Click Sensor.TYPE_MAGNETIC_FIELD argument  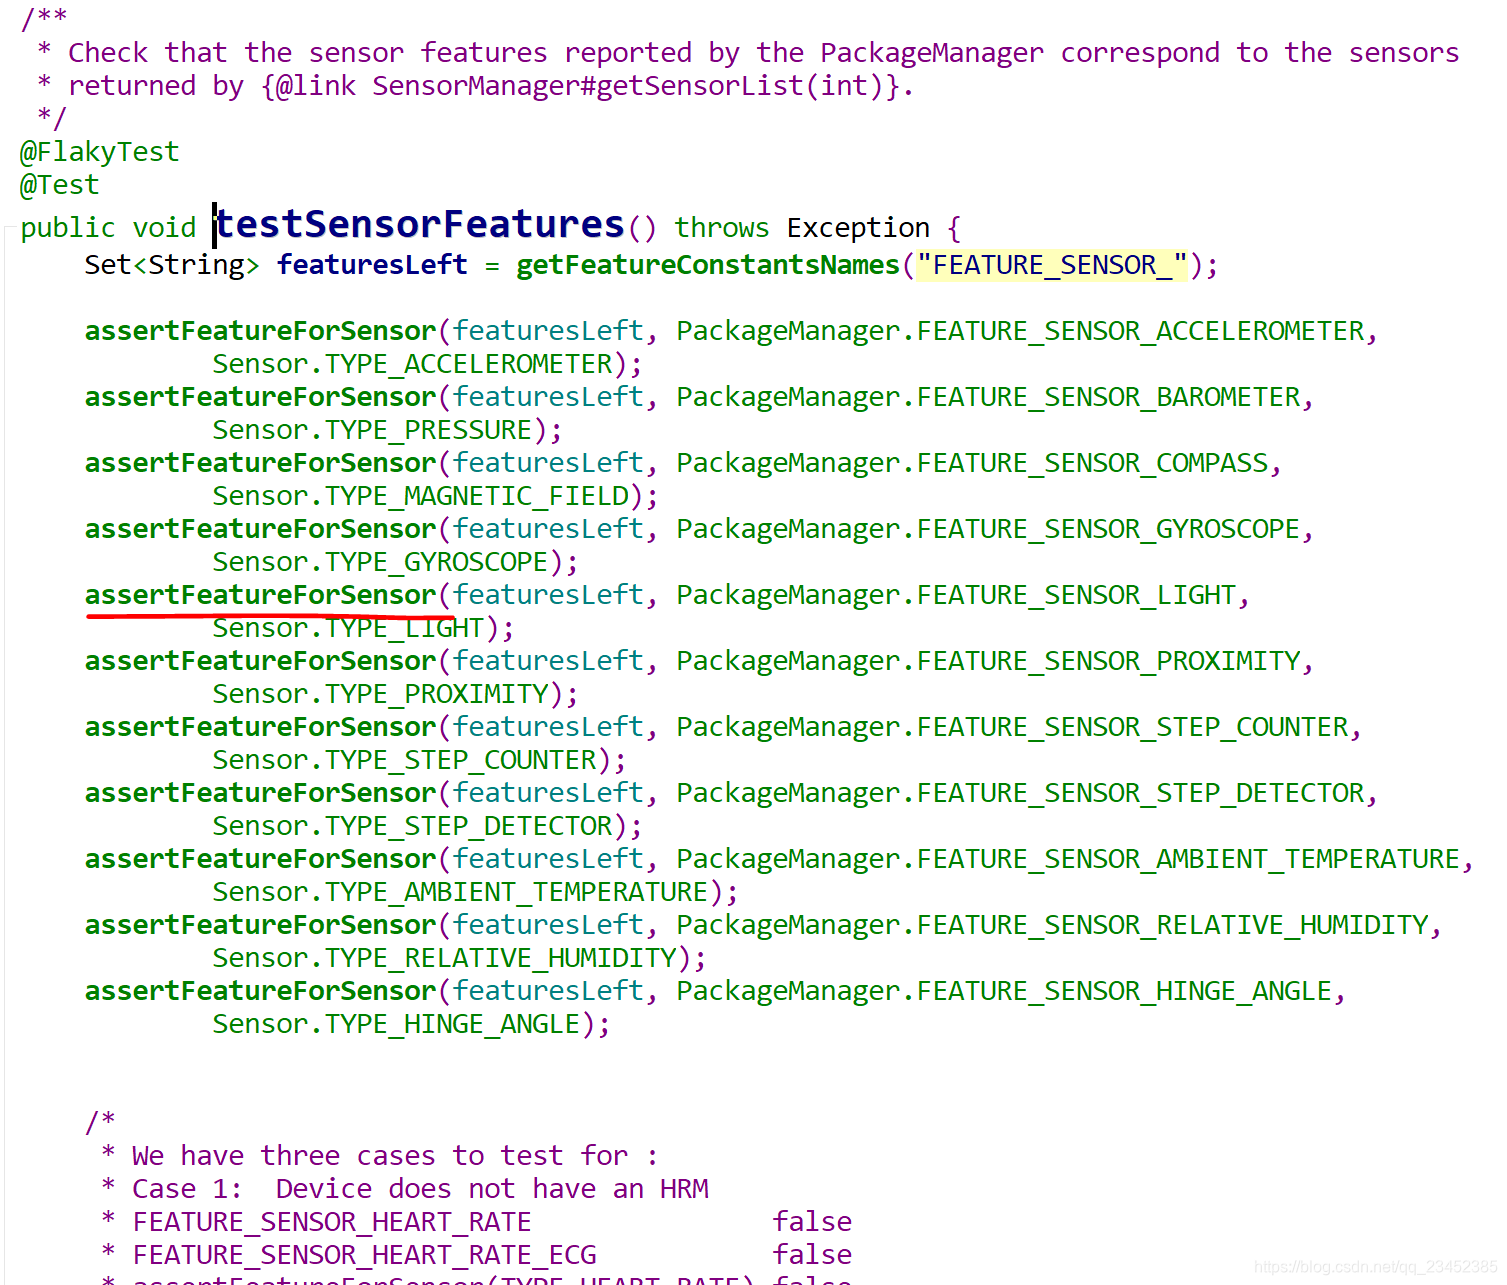pyautogui.click(x=420, y=496)
